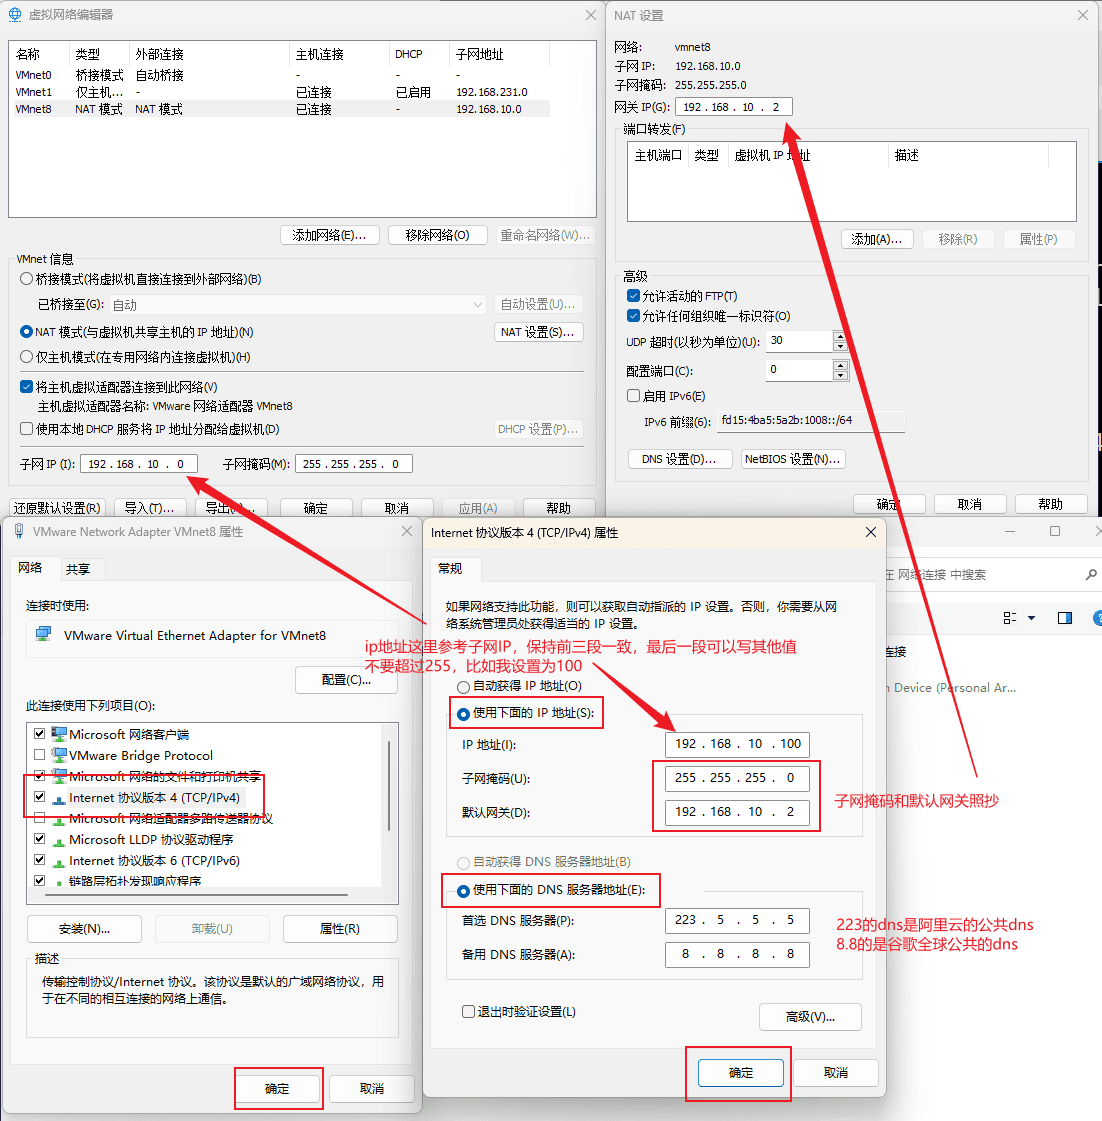Click horizontal scrollbar in protocol items list
Image resolution: width=1102 pixels, height=1121 pixels.
point(197,894)
